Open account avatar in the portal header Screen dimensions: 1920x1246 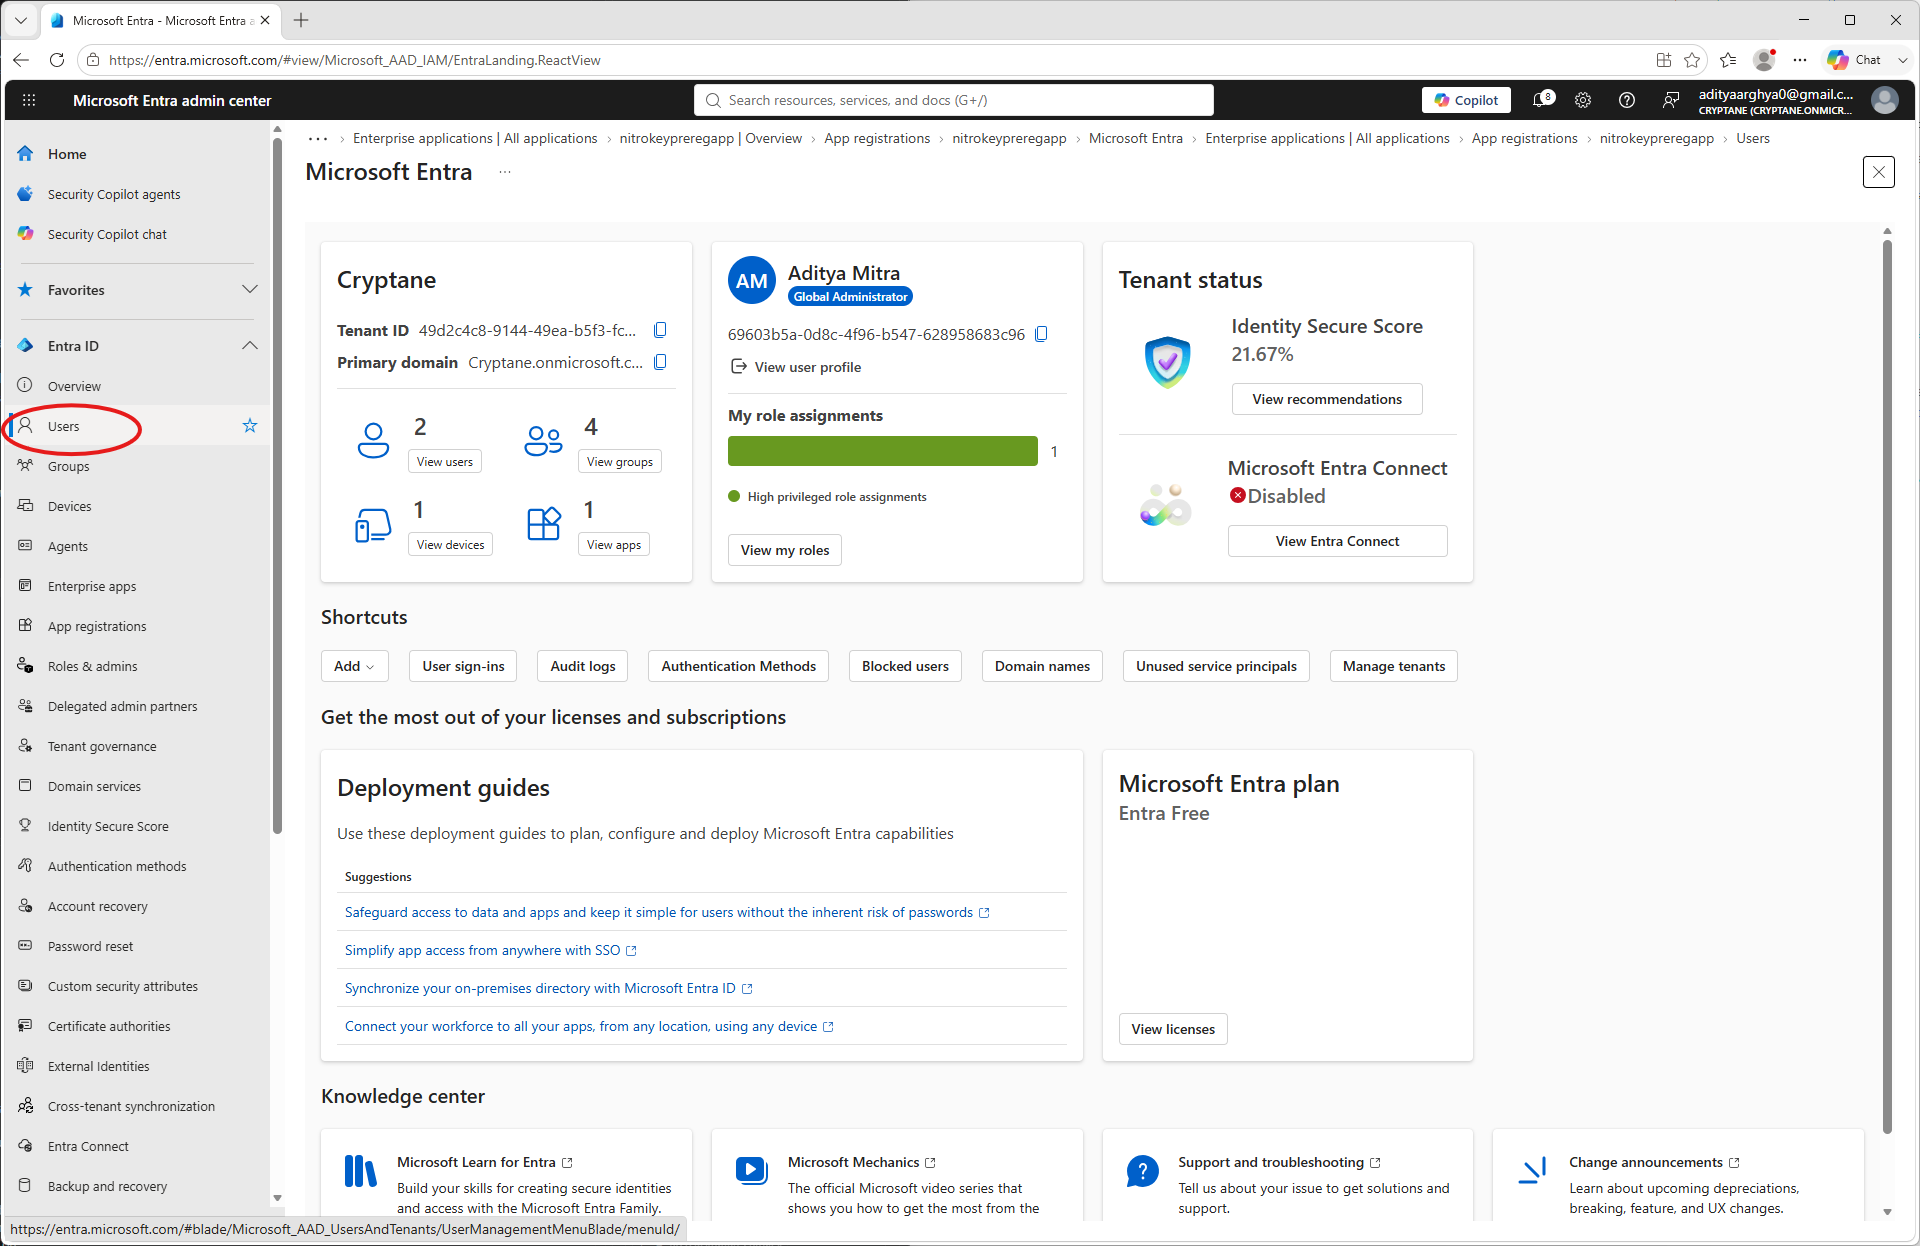pyautogui.click(x=1885, y=100)
